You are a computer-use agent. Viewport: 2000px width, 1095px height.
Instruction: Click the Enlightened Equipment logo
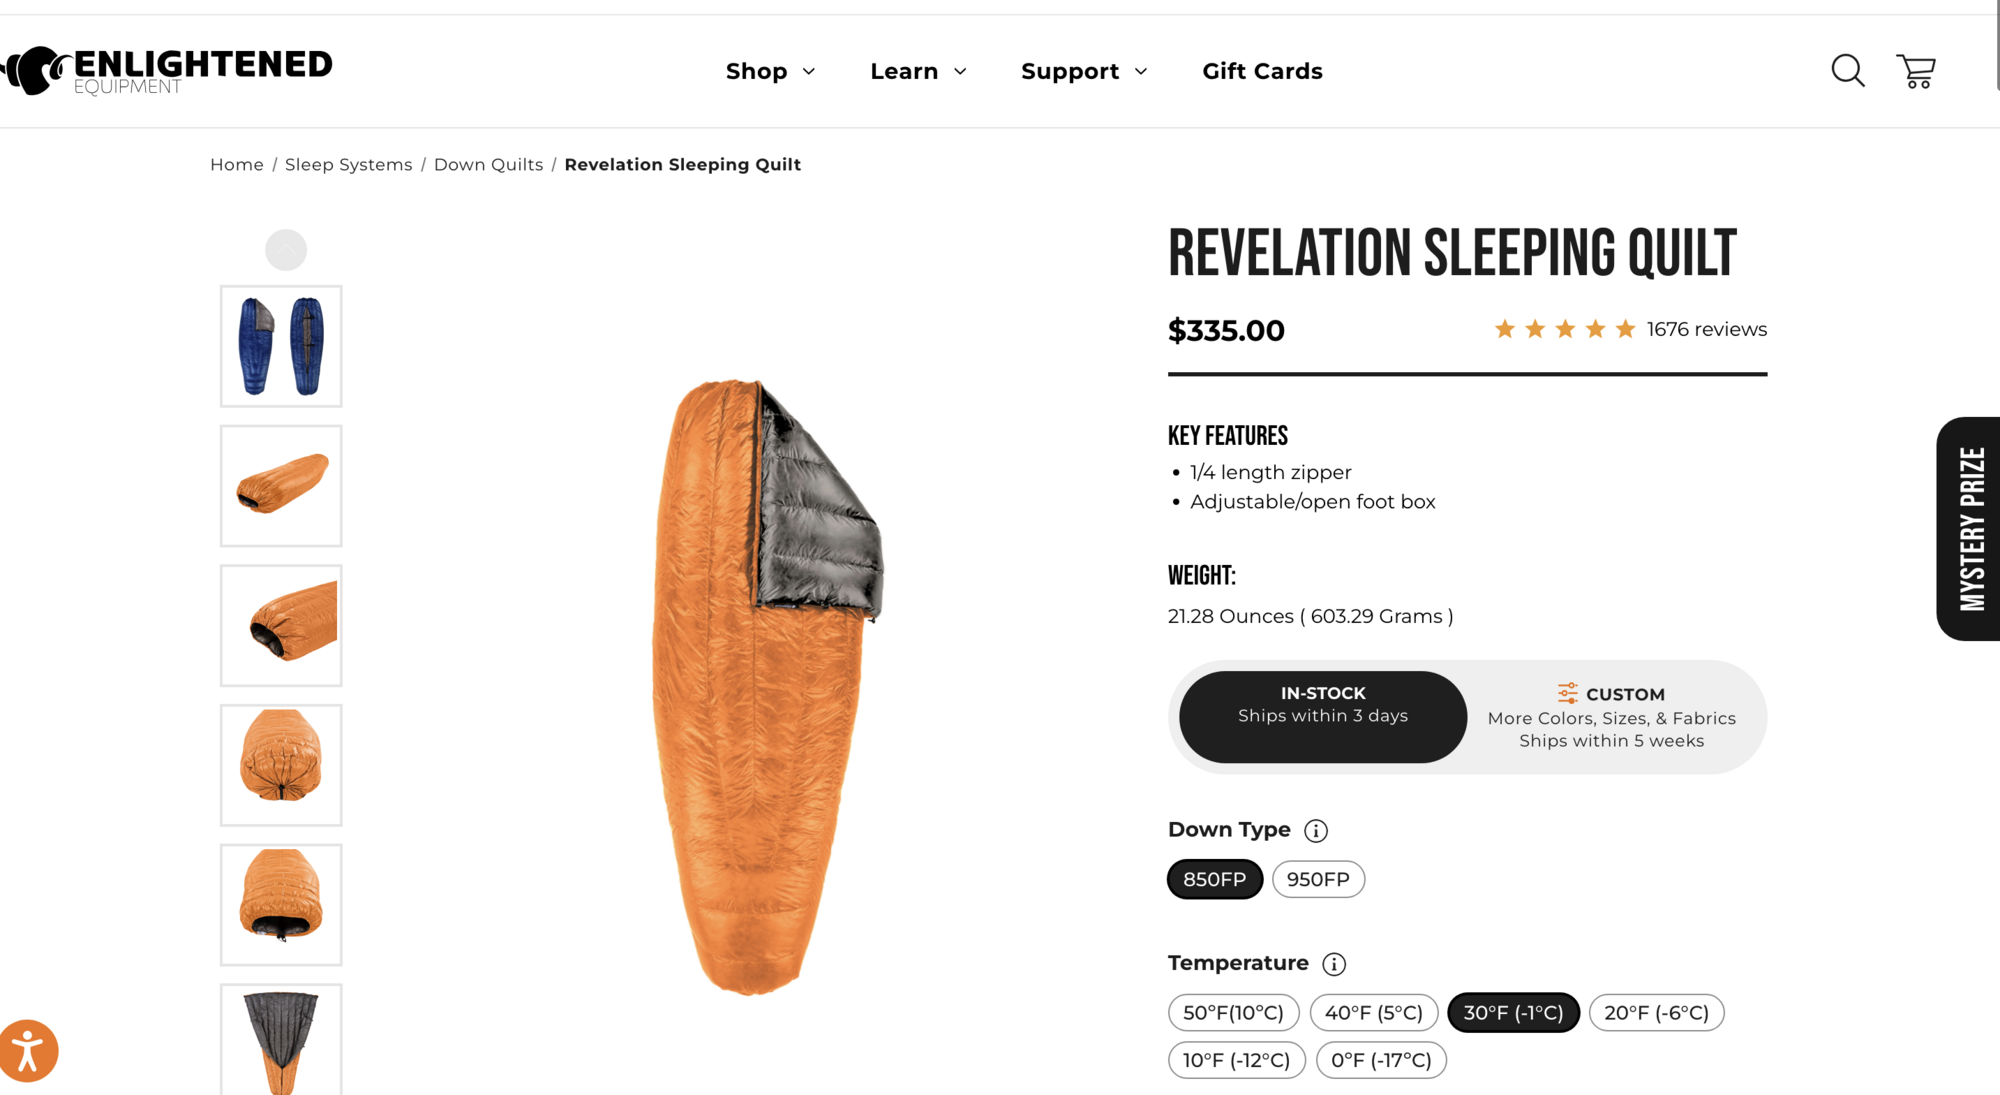pyautogui.click(x=168, y=70)
